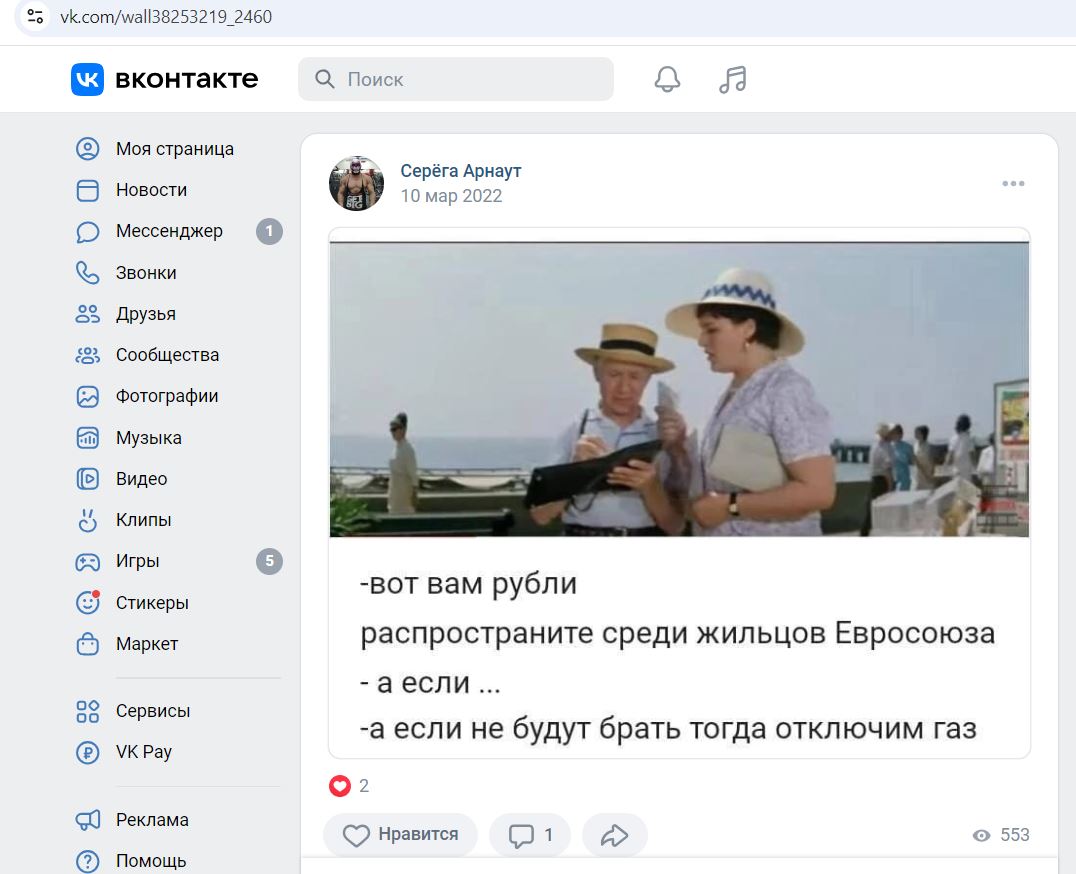Click the share arrow button
1076x874 pixels.
point(615,835)
